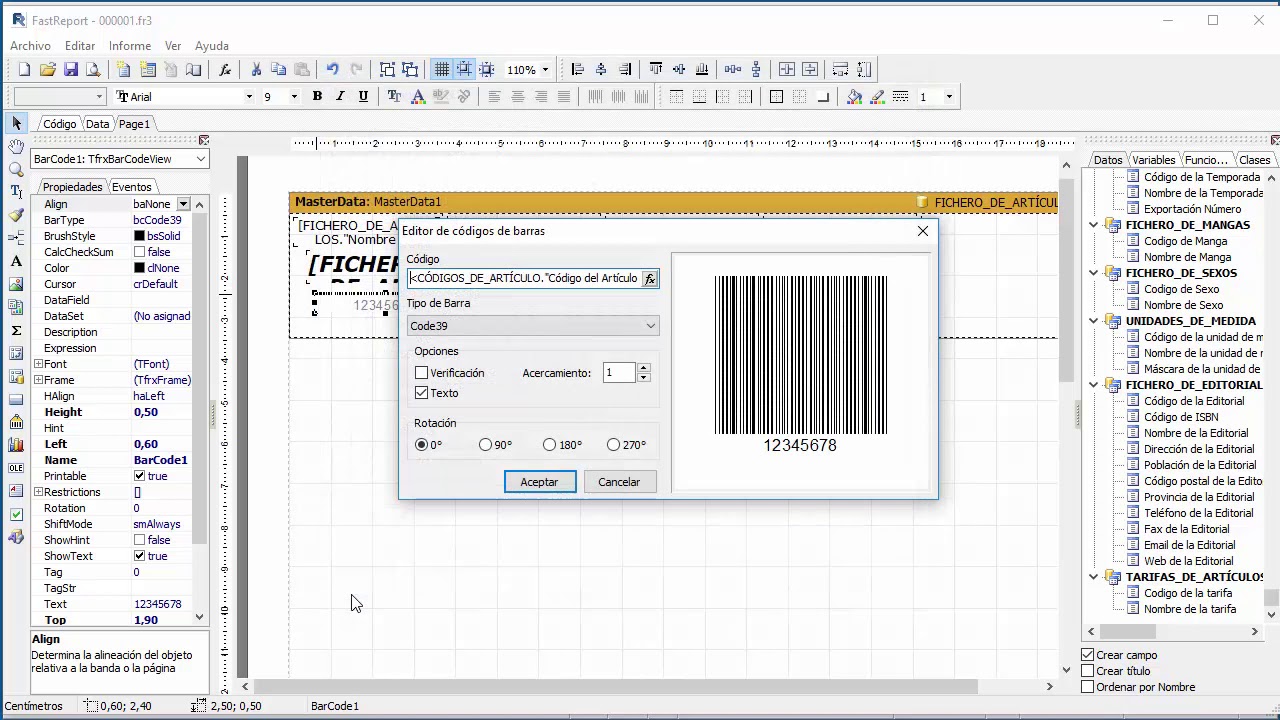
Task: Open print preview magnifier icon
Action: pyautogui.click(x=94, y=69)
